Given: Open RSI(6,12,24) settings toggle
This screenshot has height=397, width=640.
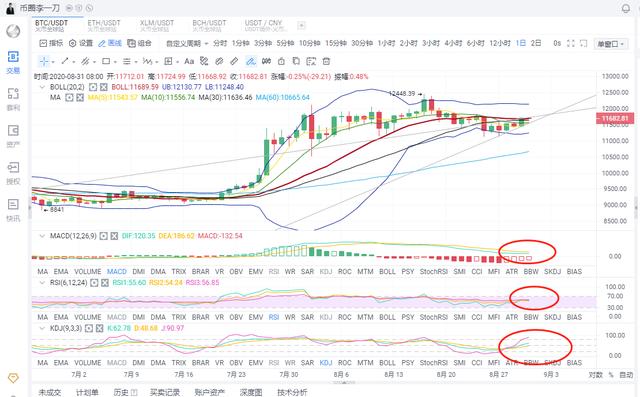Looking at the screenshot, I should point(94,282).
